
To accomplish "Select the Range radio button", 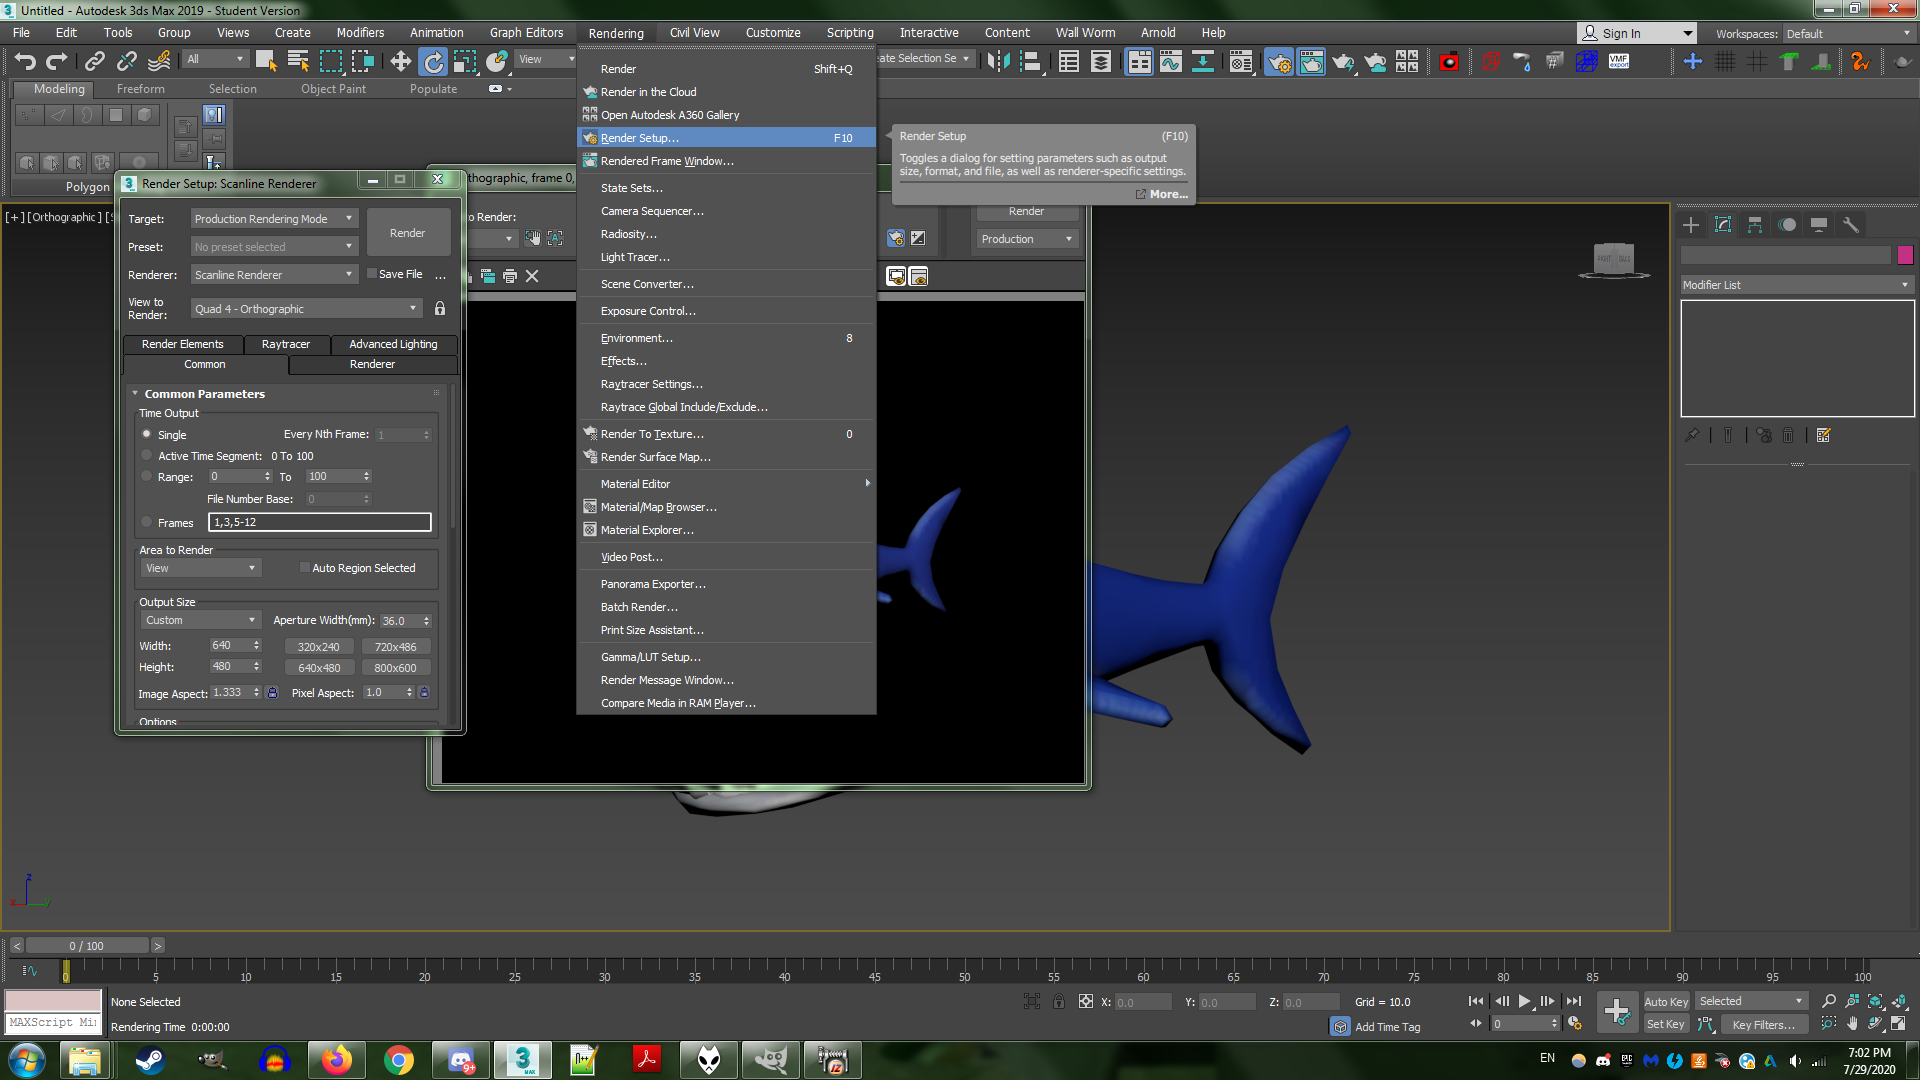I will pyautogui.click(x=147, y=476).
